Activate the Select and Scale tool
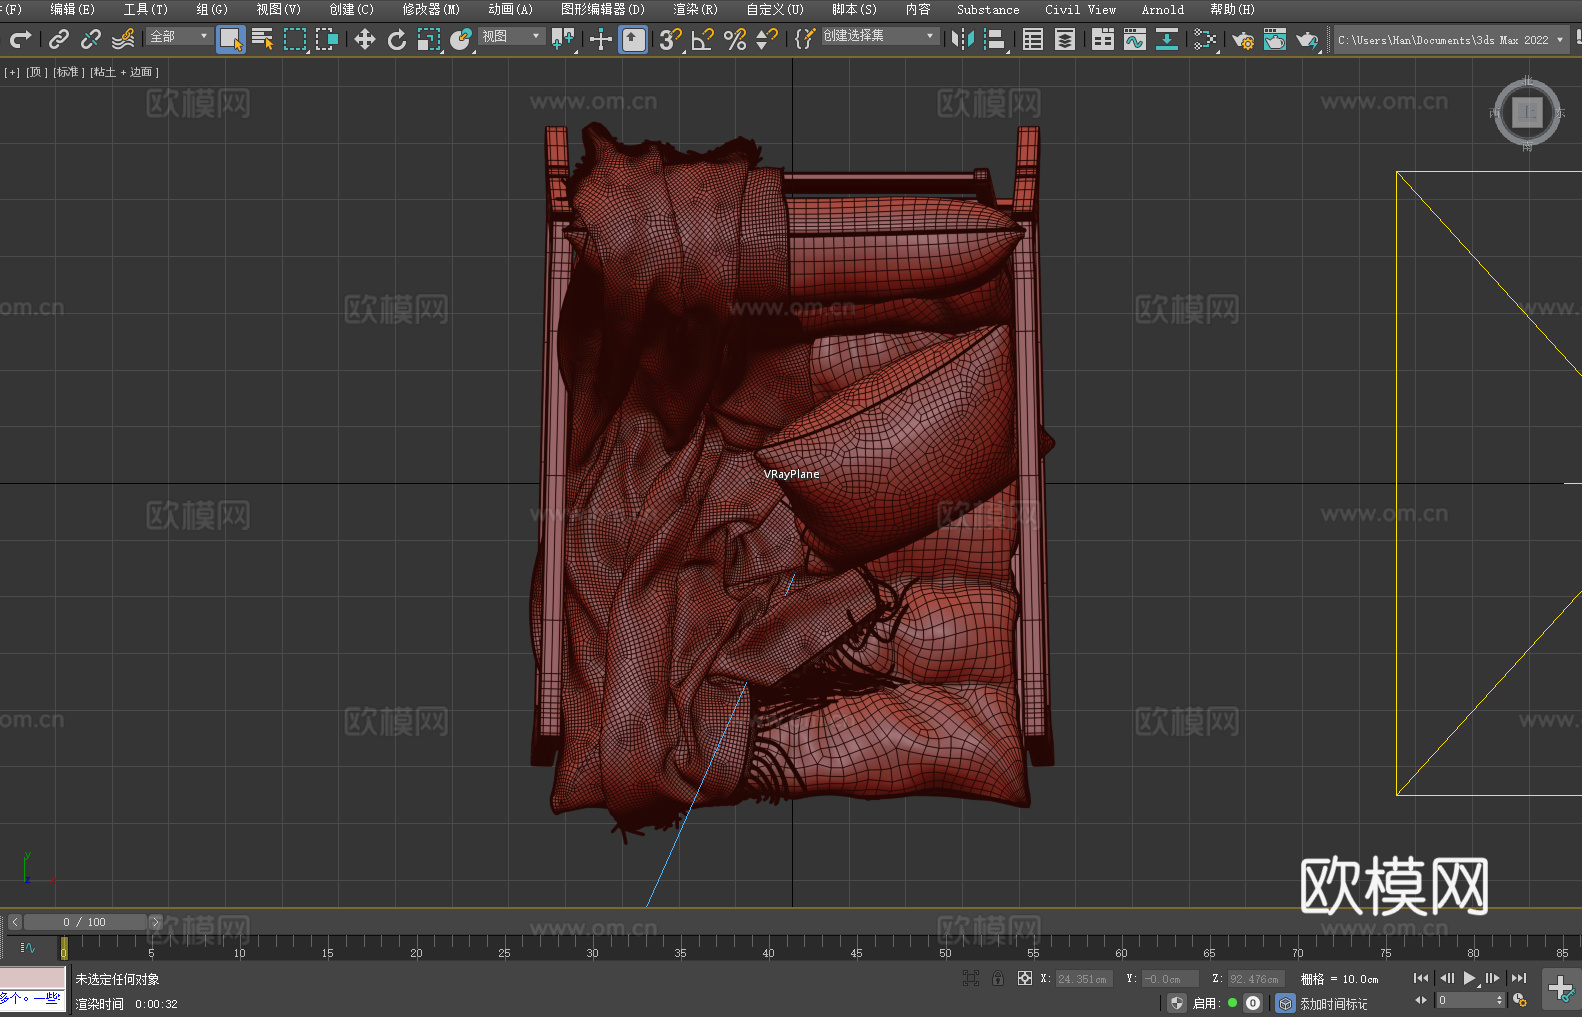Screen dimensions: 1582x1017 (429, 40)
